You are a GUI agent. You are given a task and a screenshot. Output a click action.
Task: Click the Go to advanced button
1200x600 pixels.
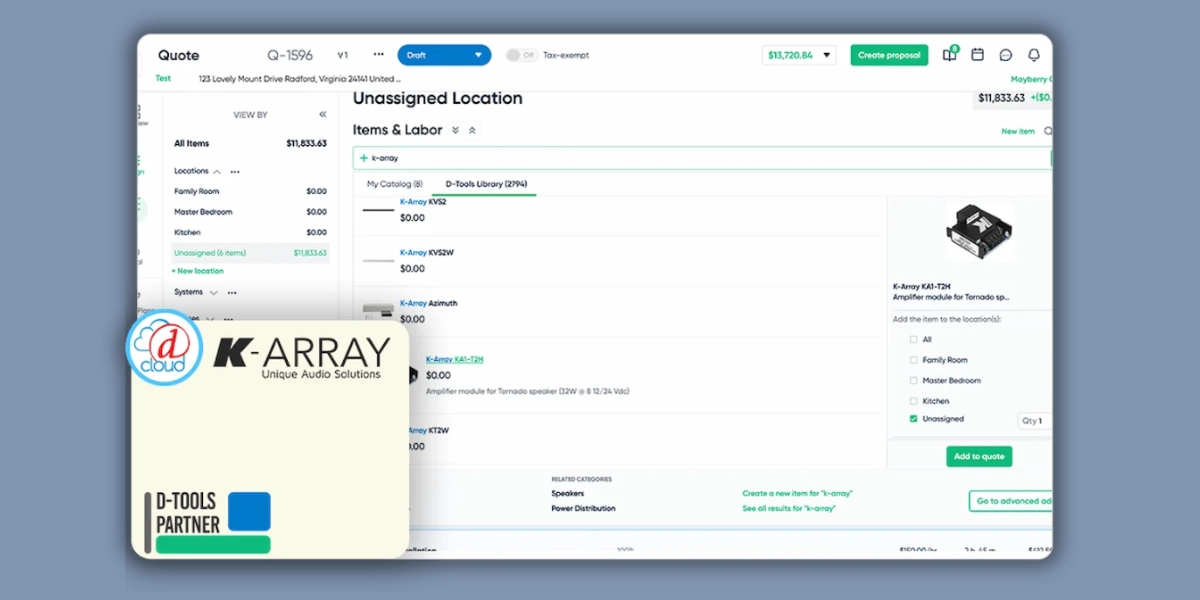[1010, 501]
